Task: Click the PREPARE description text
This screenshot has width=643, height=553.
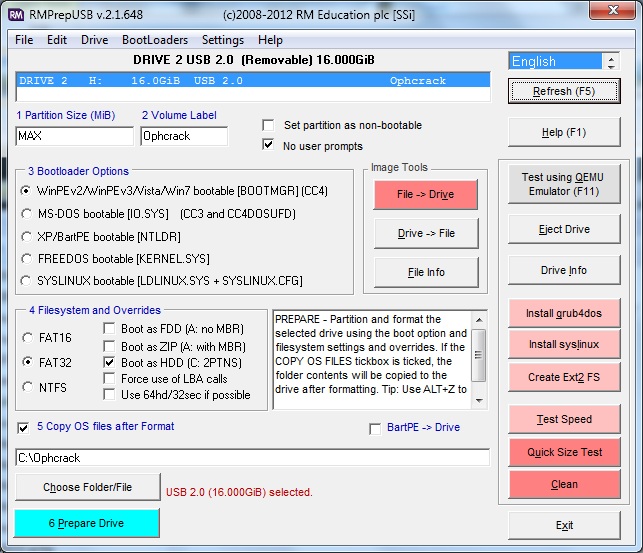Action: [371, 354]
